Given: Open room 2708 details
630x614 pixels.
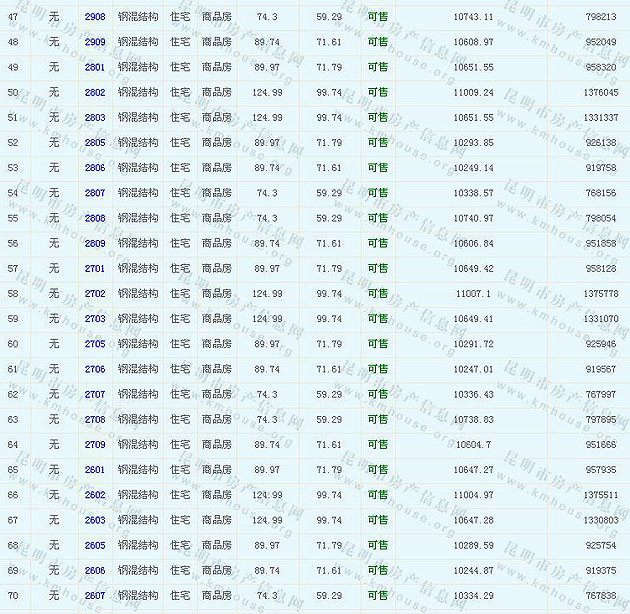Looking at the screenshot, I should (95, 420).
